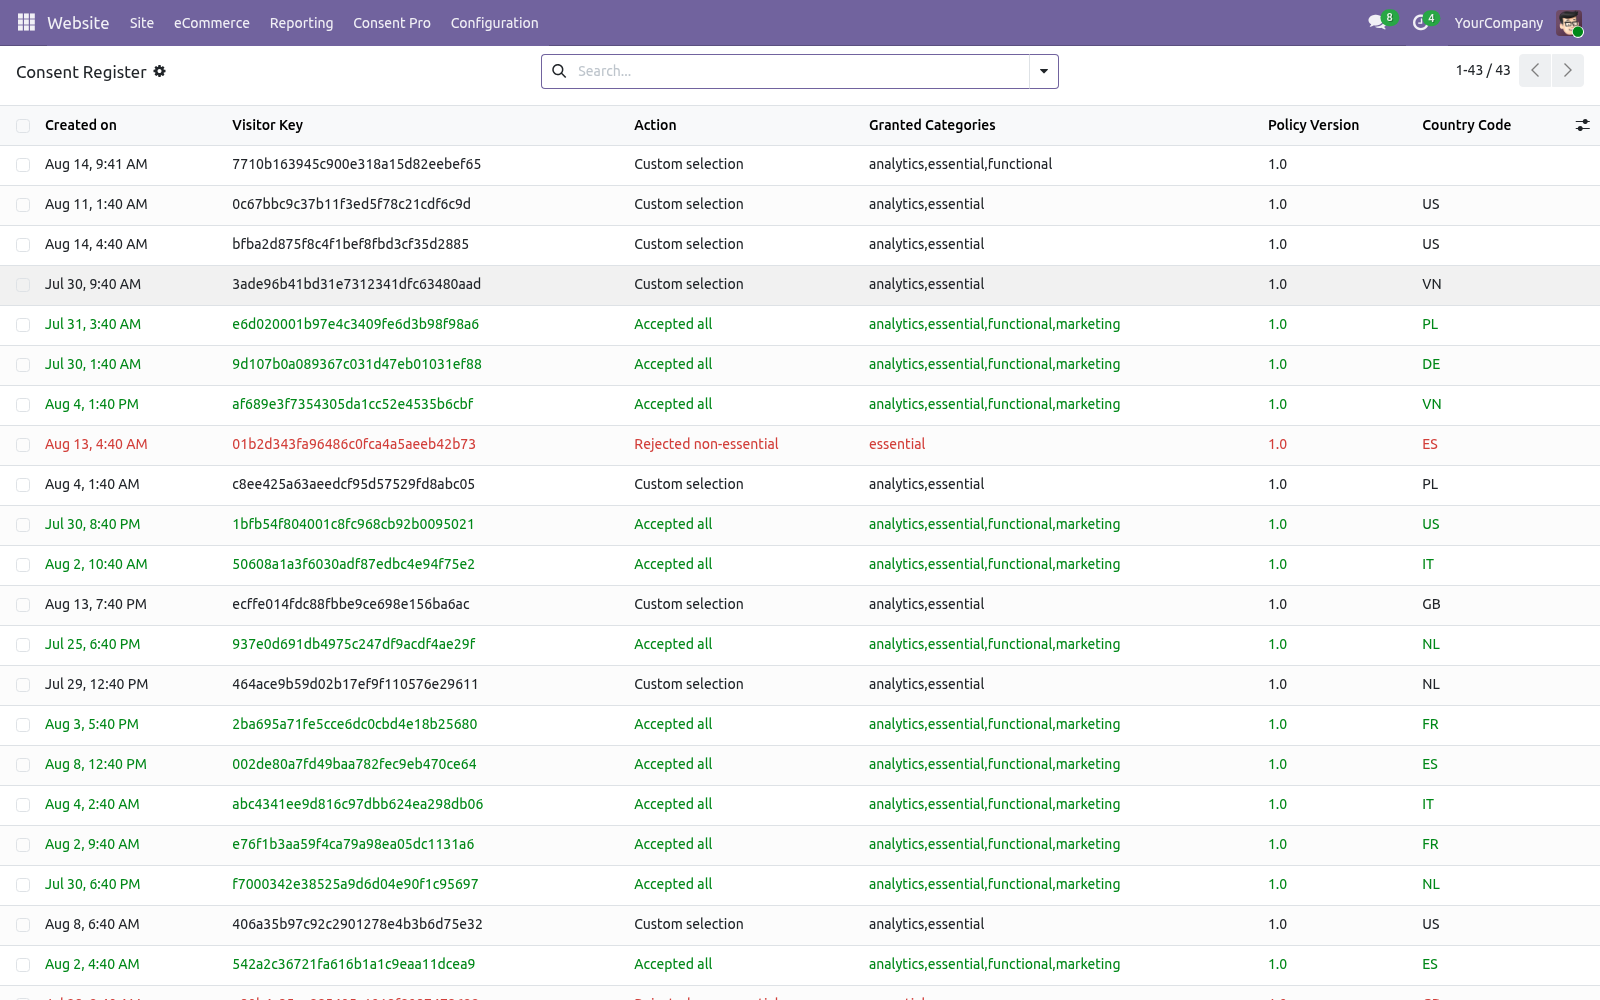Click country code 'GB' cell
Image resolution: width=1600 pixels, height=1000 pixels.
[1431, 604]
